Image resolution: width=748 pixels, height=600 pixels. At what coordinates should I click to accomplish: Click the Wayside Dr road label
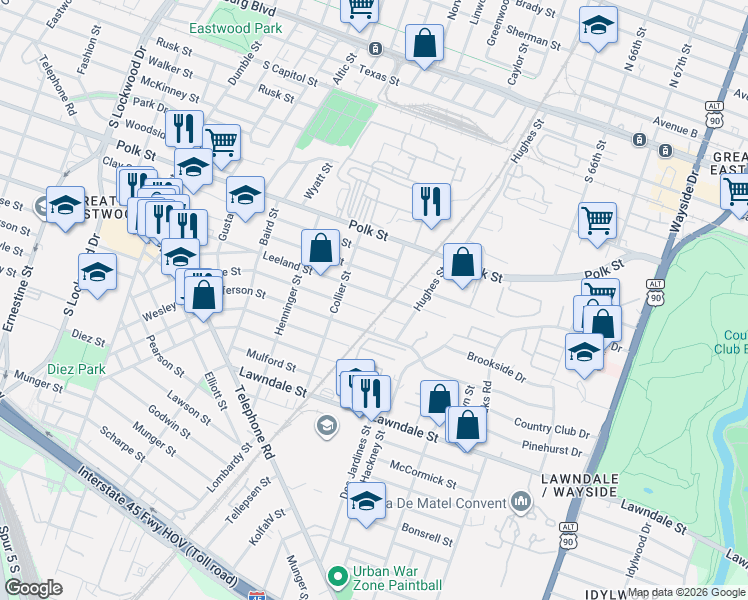(x=685, y=201)
